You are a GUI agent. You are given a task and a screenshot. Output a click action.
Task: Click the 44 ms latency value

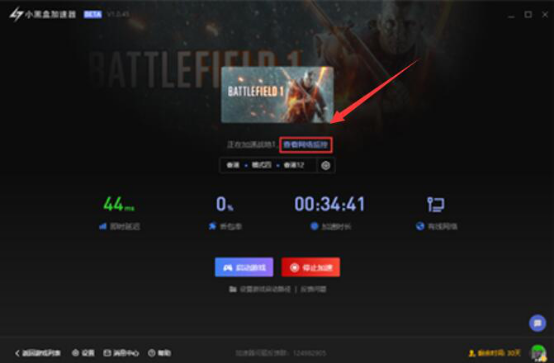pyautogui.click(x=119, y=204)
